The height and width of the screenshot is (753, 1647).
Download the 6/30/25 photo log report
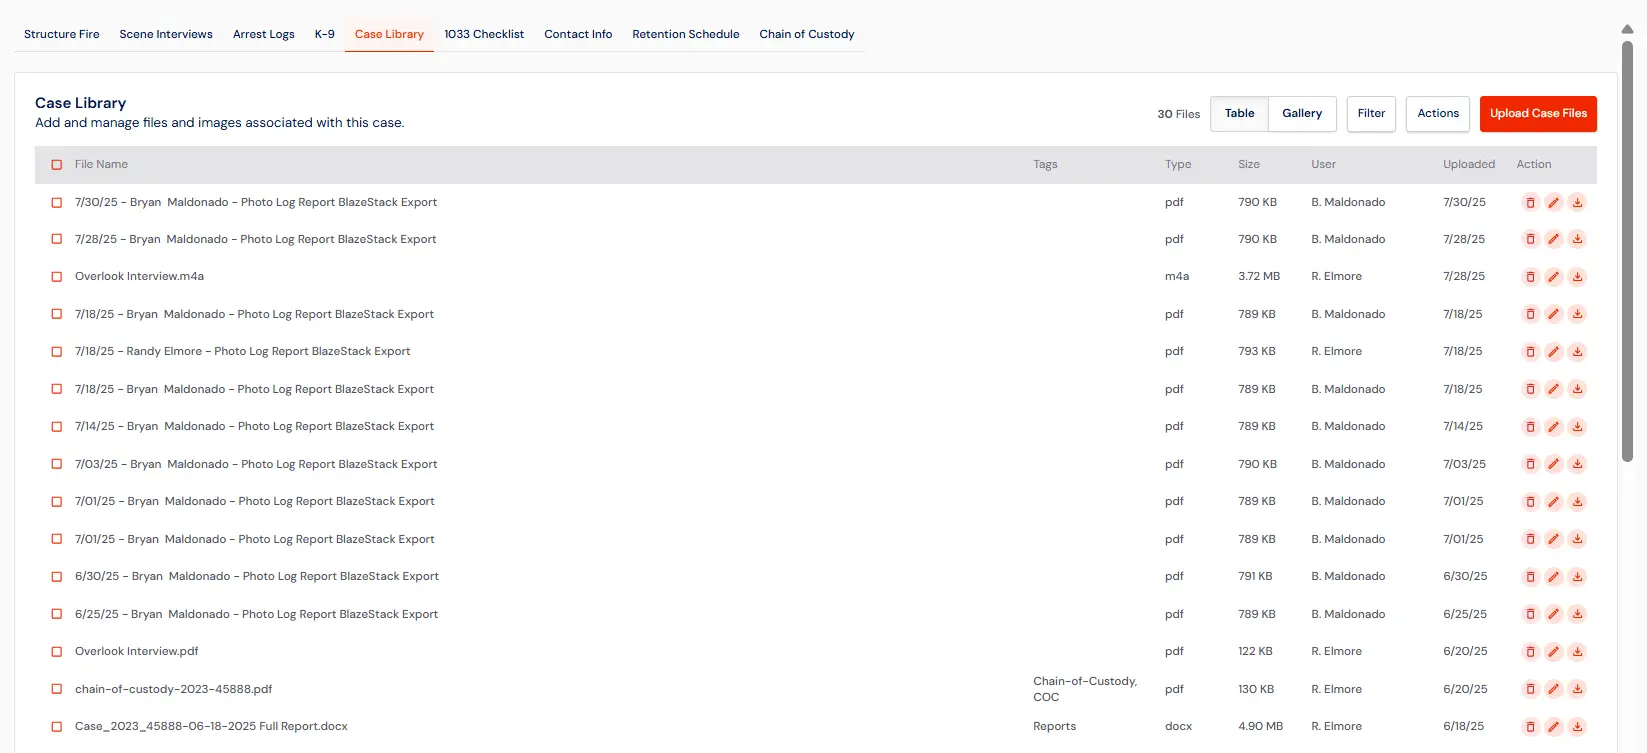tap(1577, 577)
